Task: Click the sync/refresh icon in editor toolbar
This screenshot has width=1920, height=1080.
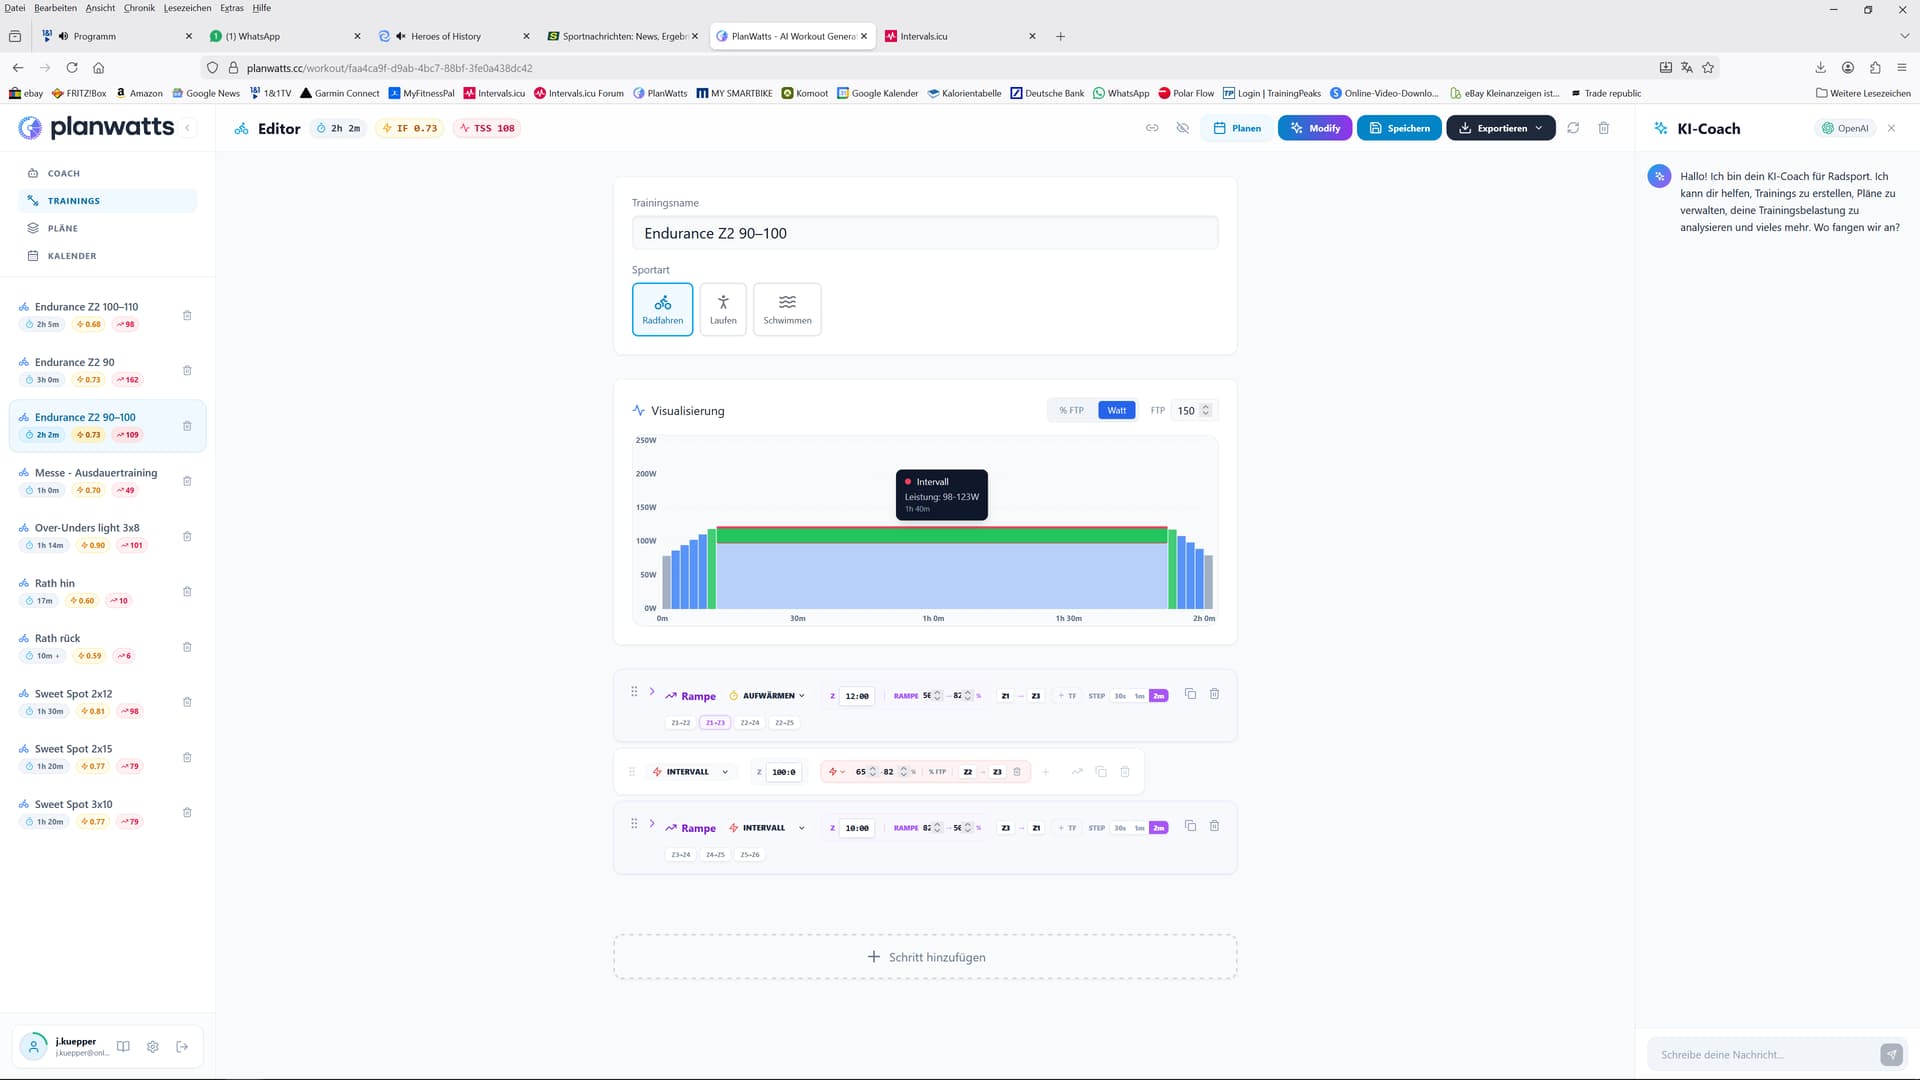Action: pos(1573,128)
